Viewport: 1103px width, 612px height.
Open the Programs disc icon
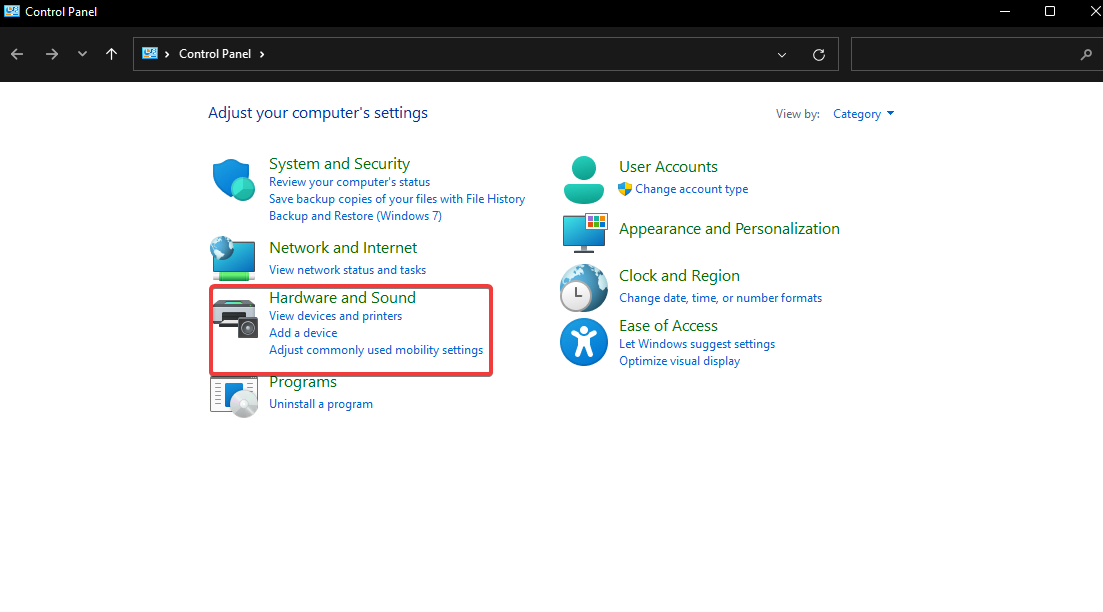[x=234, y=397]
